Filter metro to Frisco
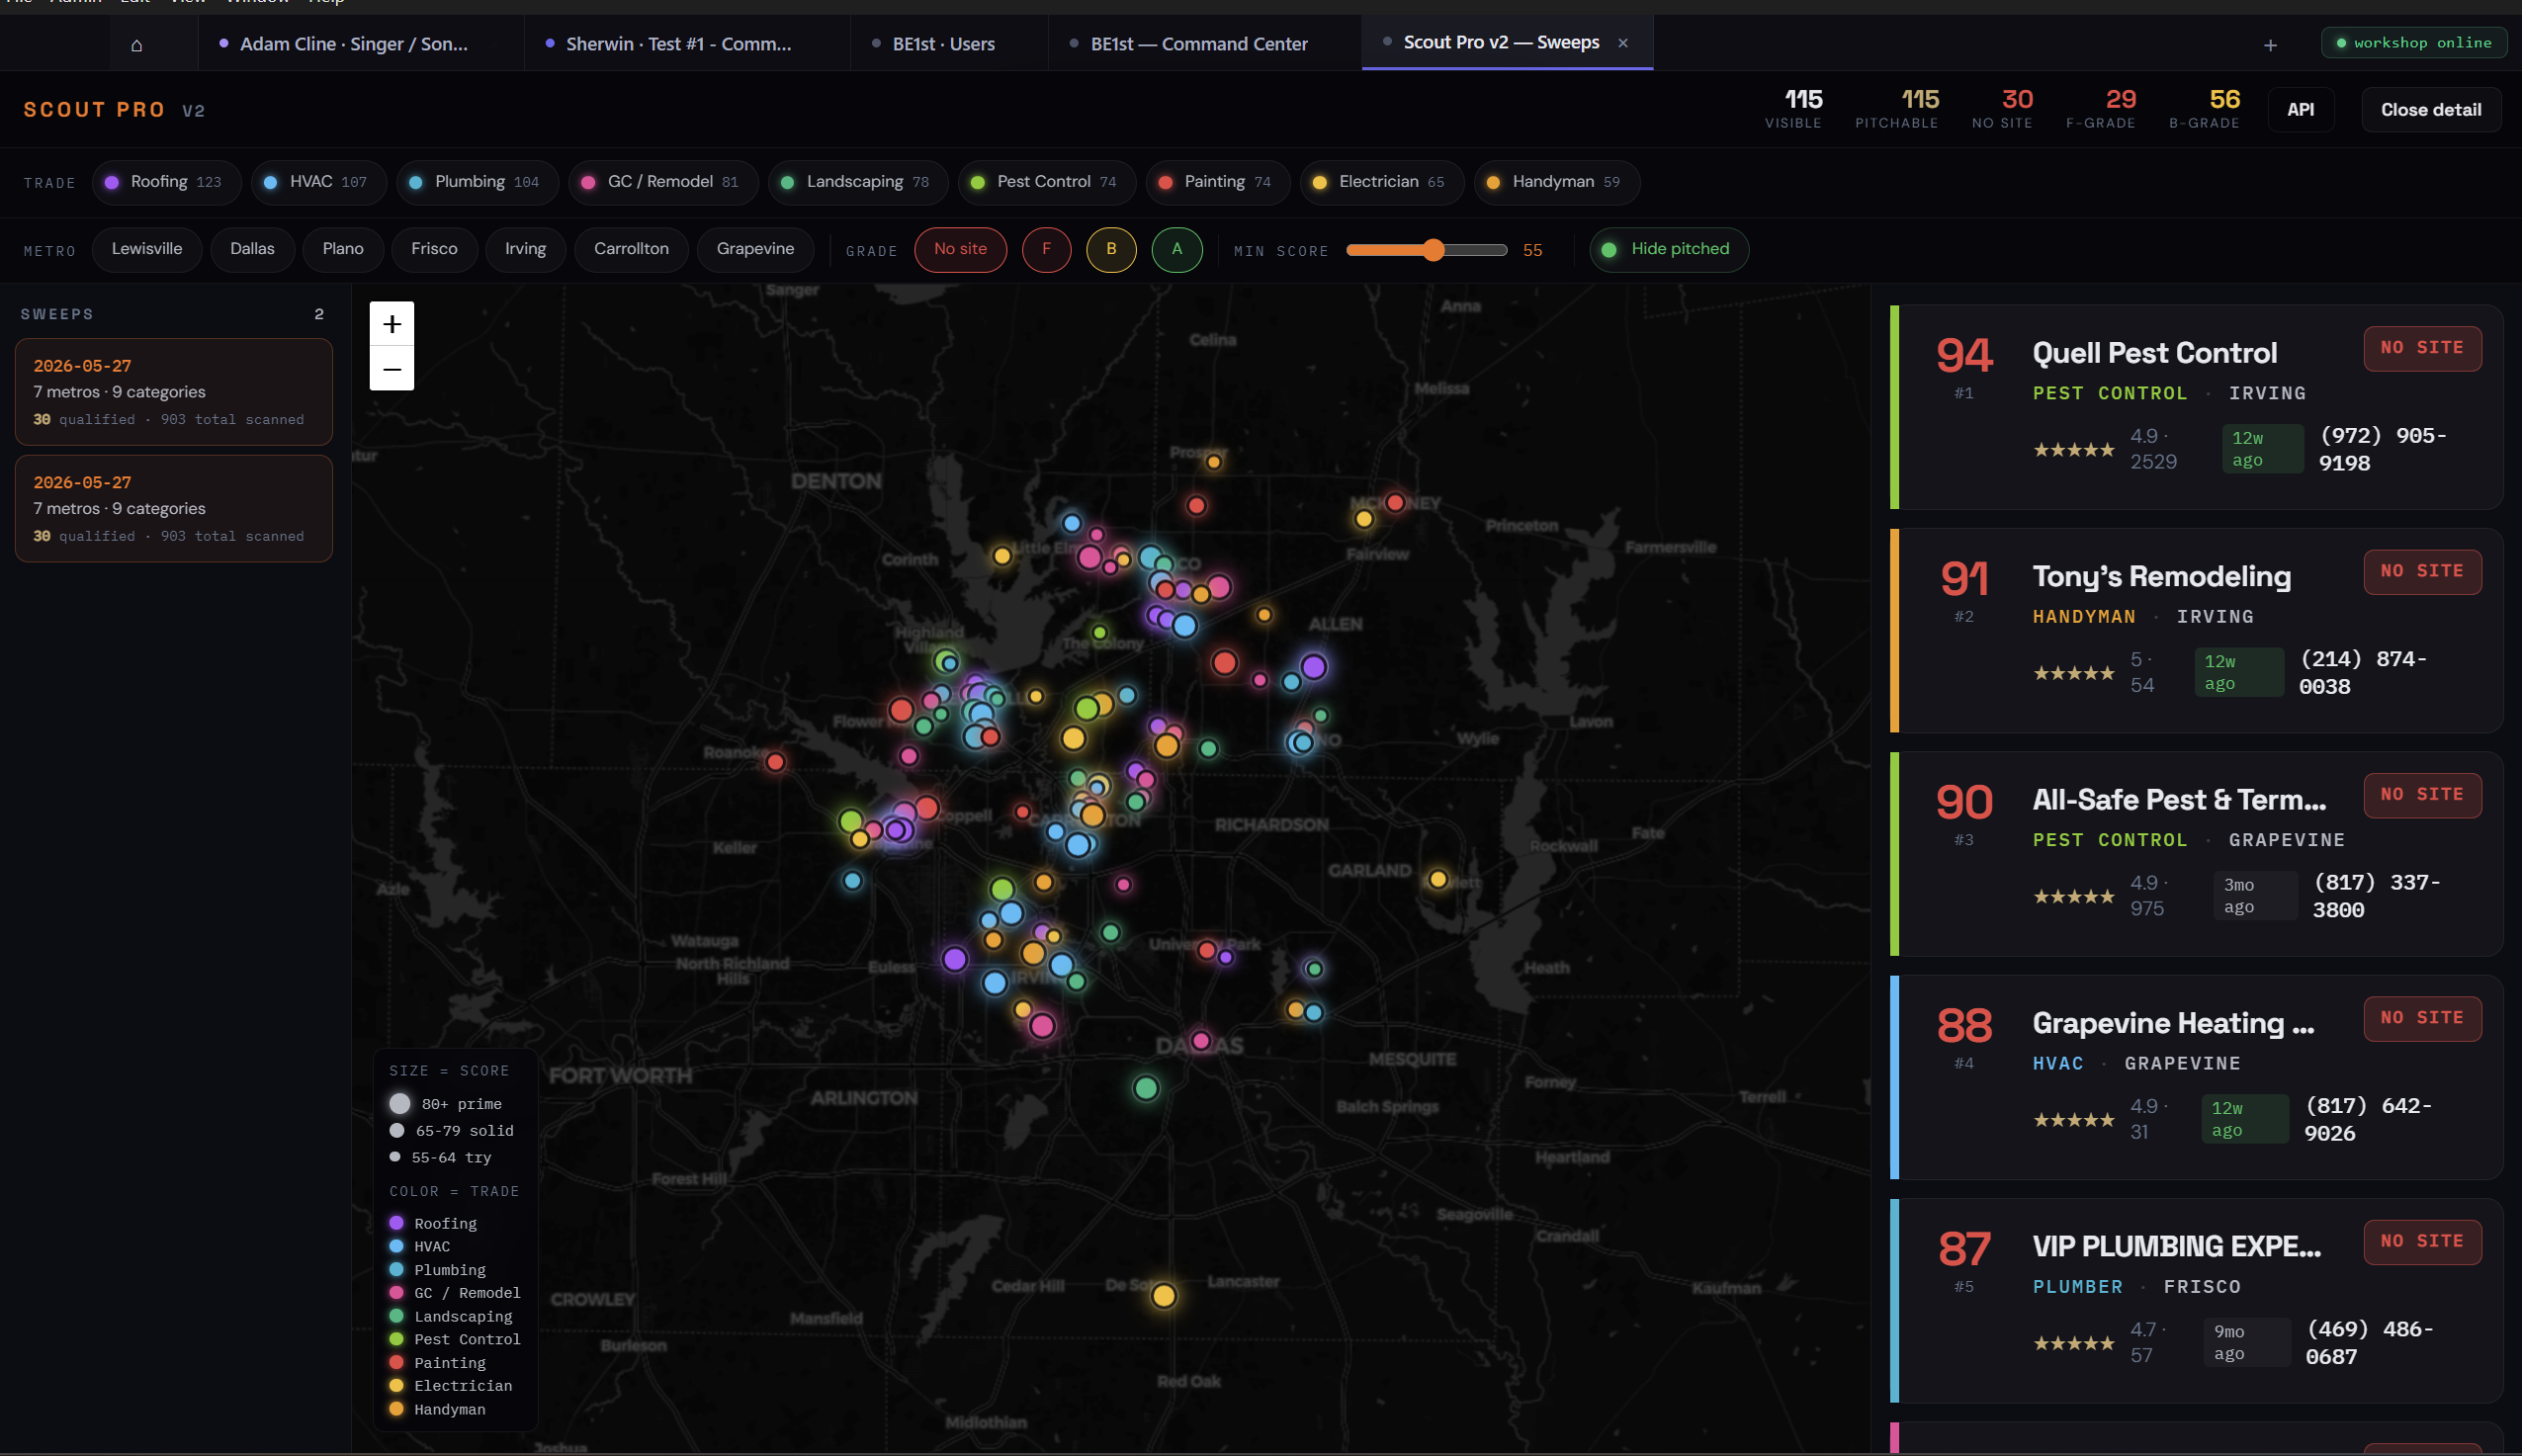Screen dimensions: 2522x1456 (434, 249)
